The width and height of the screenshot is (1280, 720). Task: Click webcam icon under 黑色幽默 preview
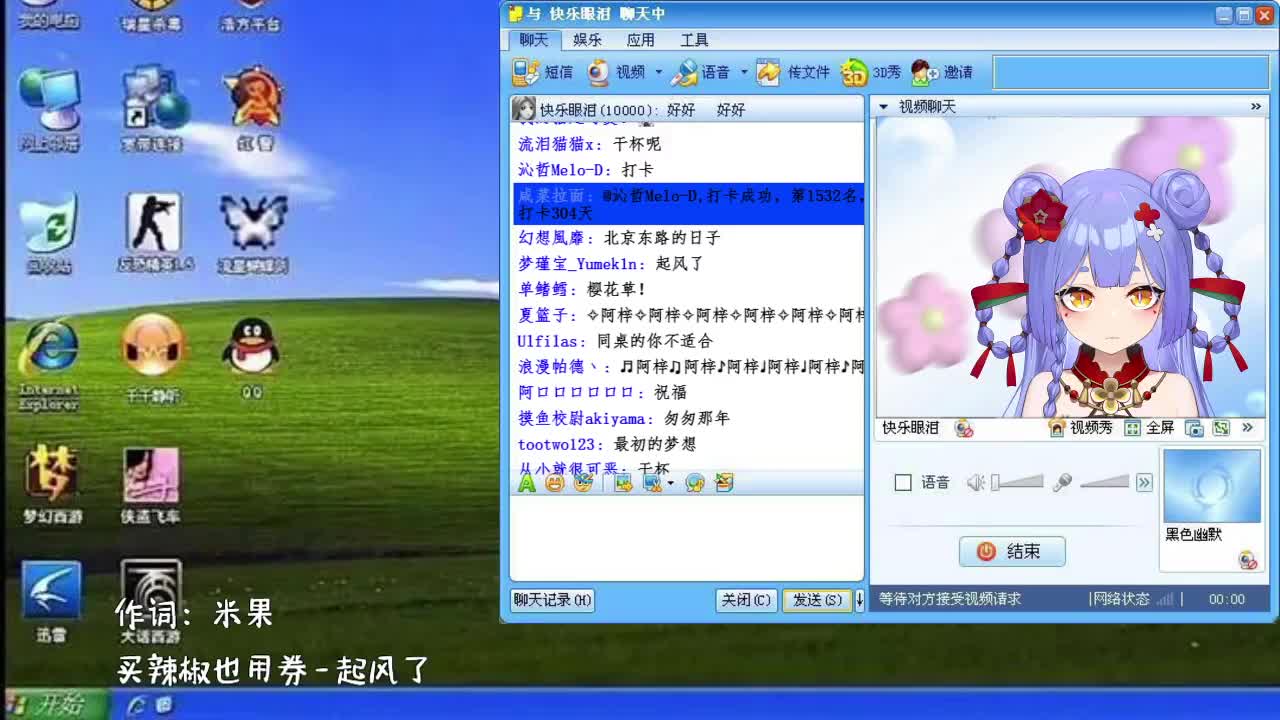pyautogui.click(x=1248, y=560)
